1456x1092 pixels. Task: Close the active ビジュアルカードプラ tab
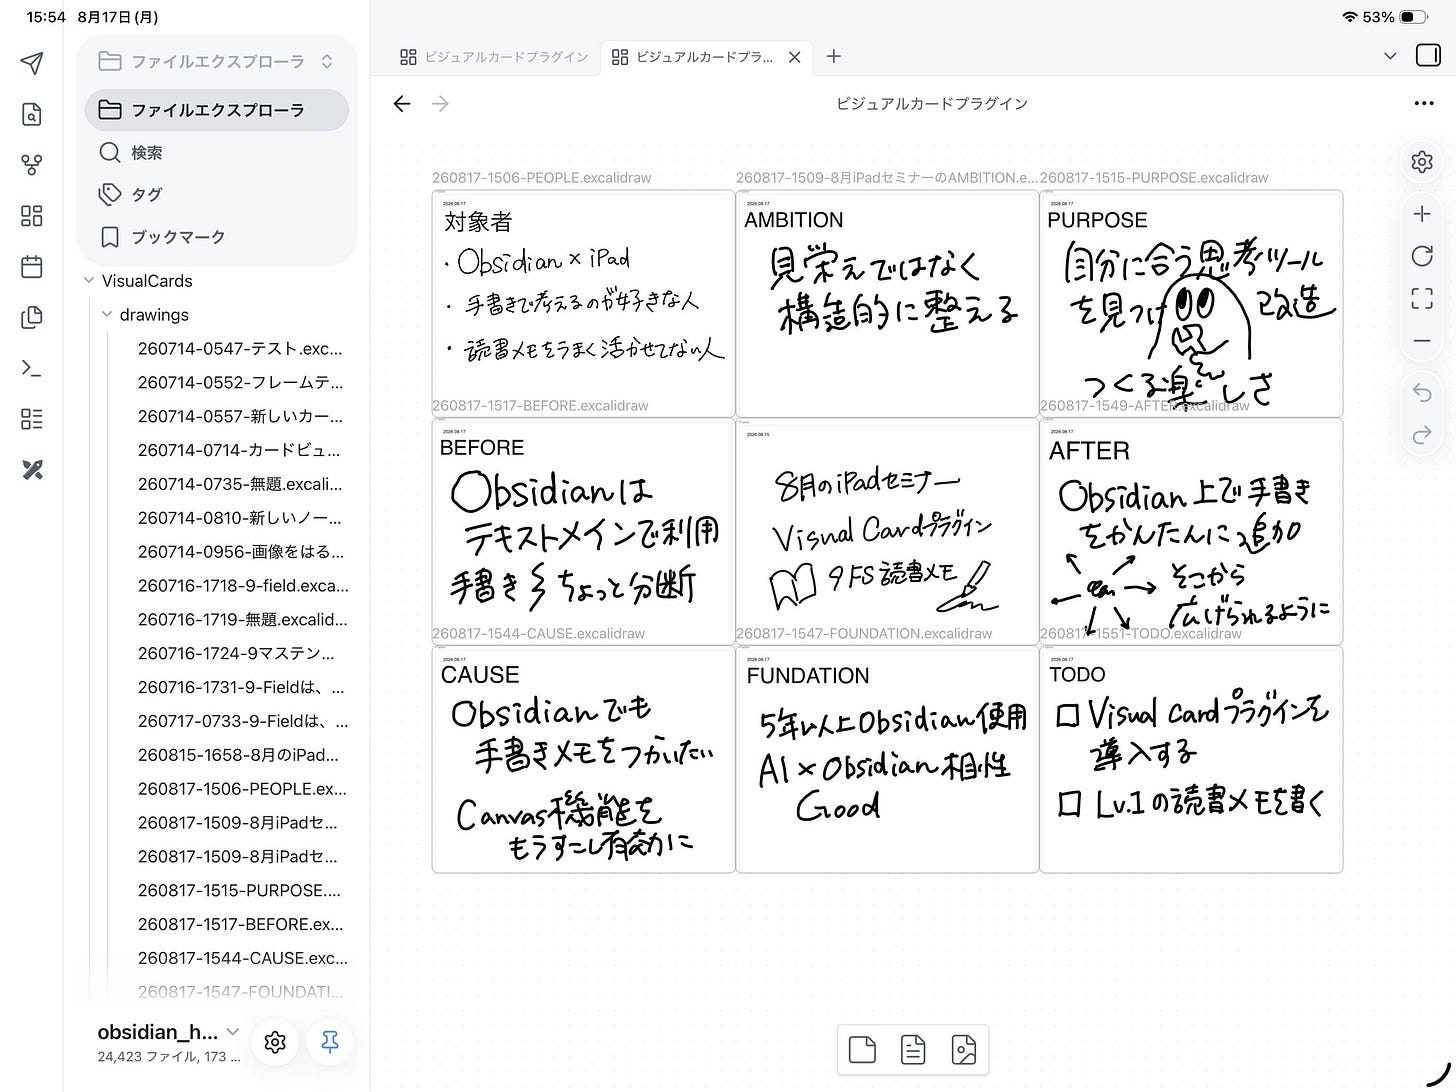(x=794, y=57)
